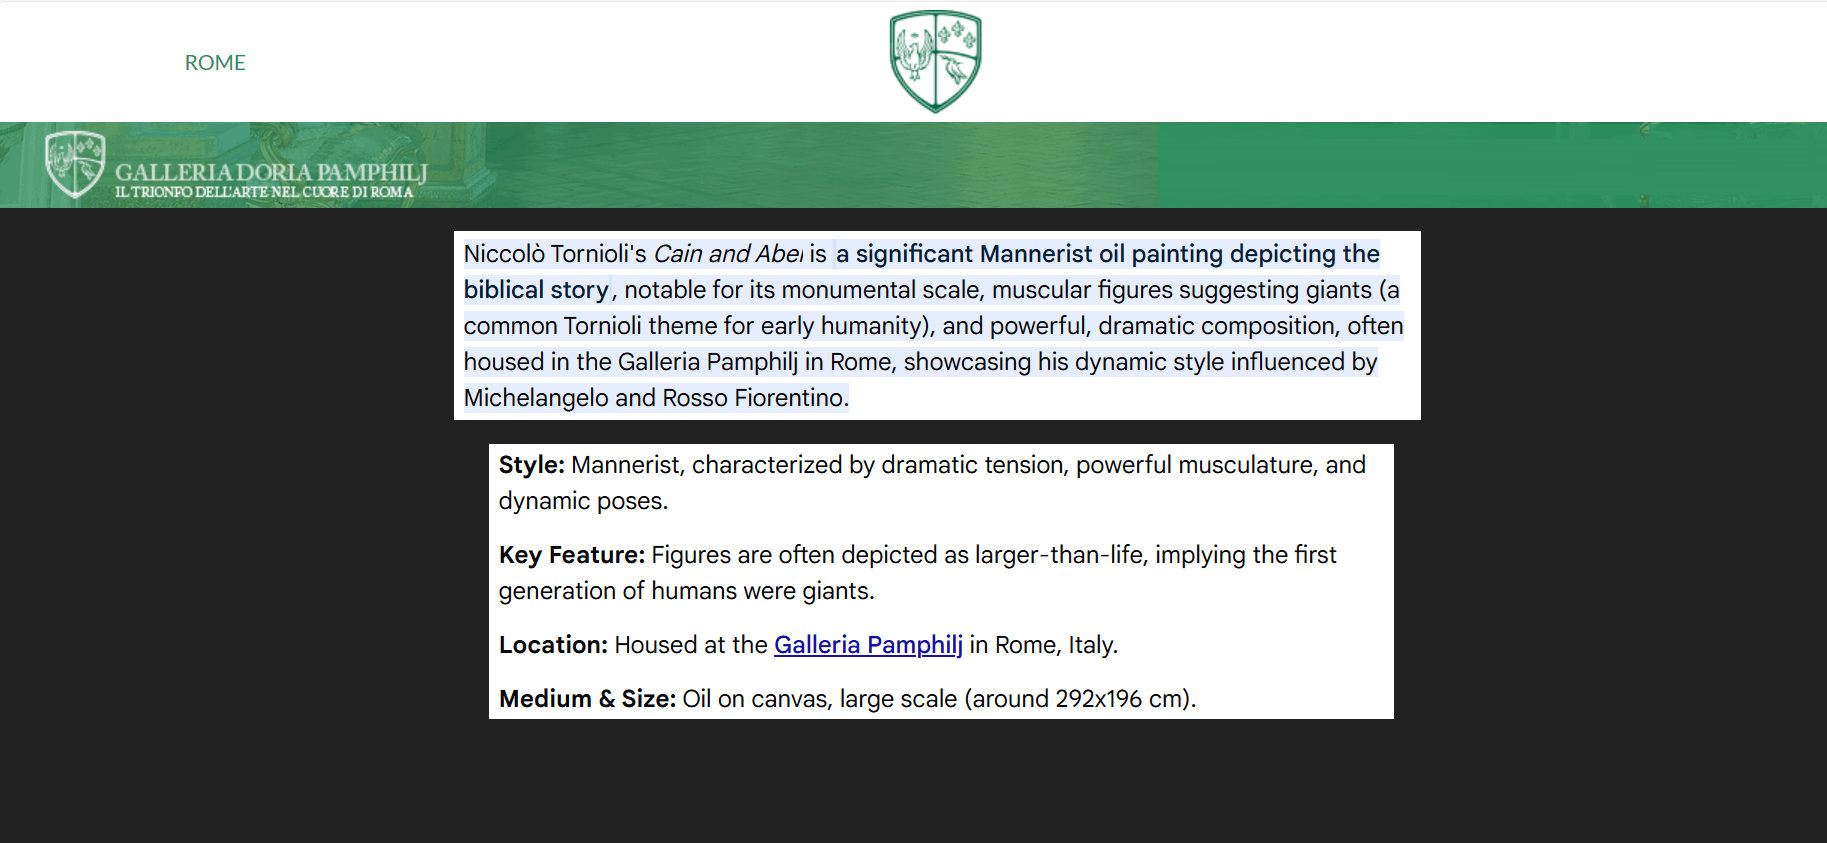Click the name "Niccolò Tornioli's" in the paragraph
The height and width of the screenshot is (843, 1827).
point(555,254)
